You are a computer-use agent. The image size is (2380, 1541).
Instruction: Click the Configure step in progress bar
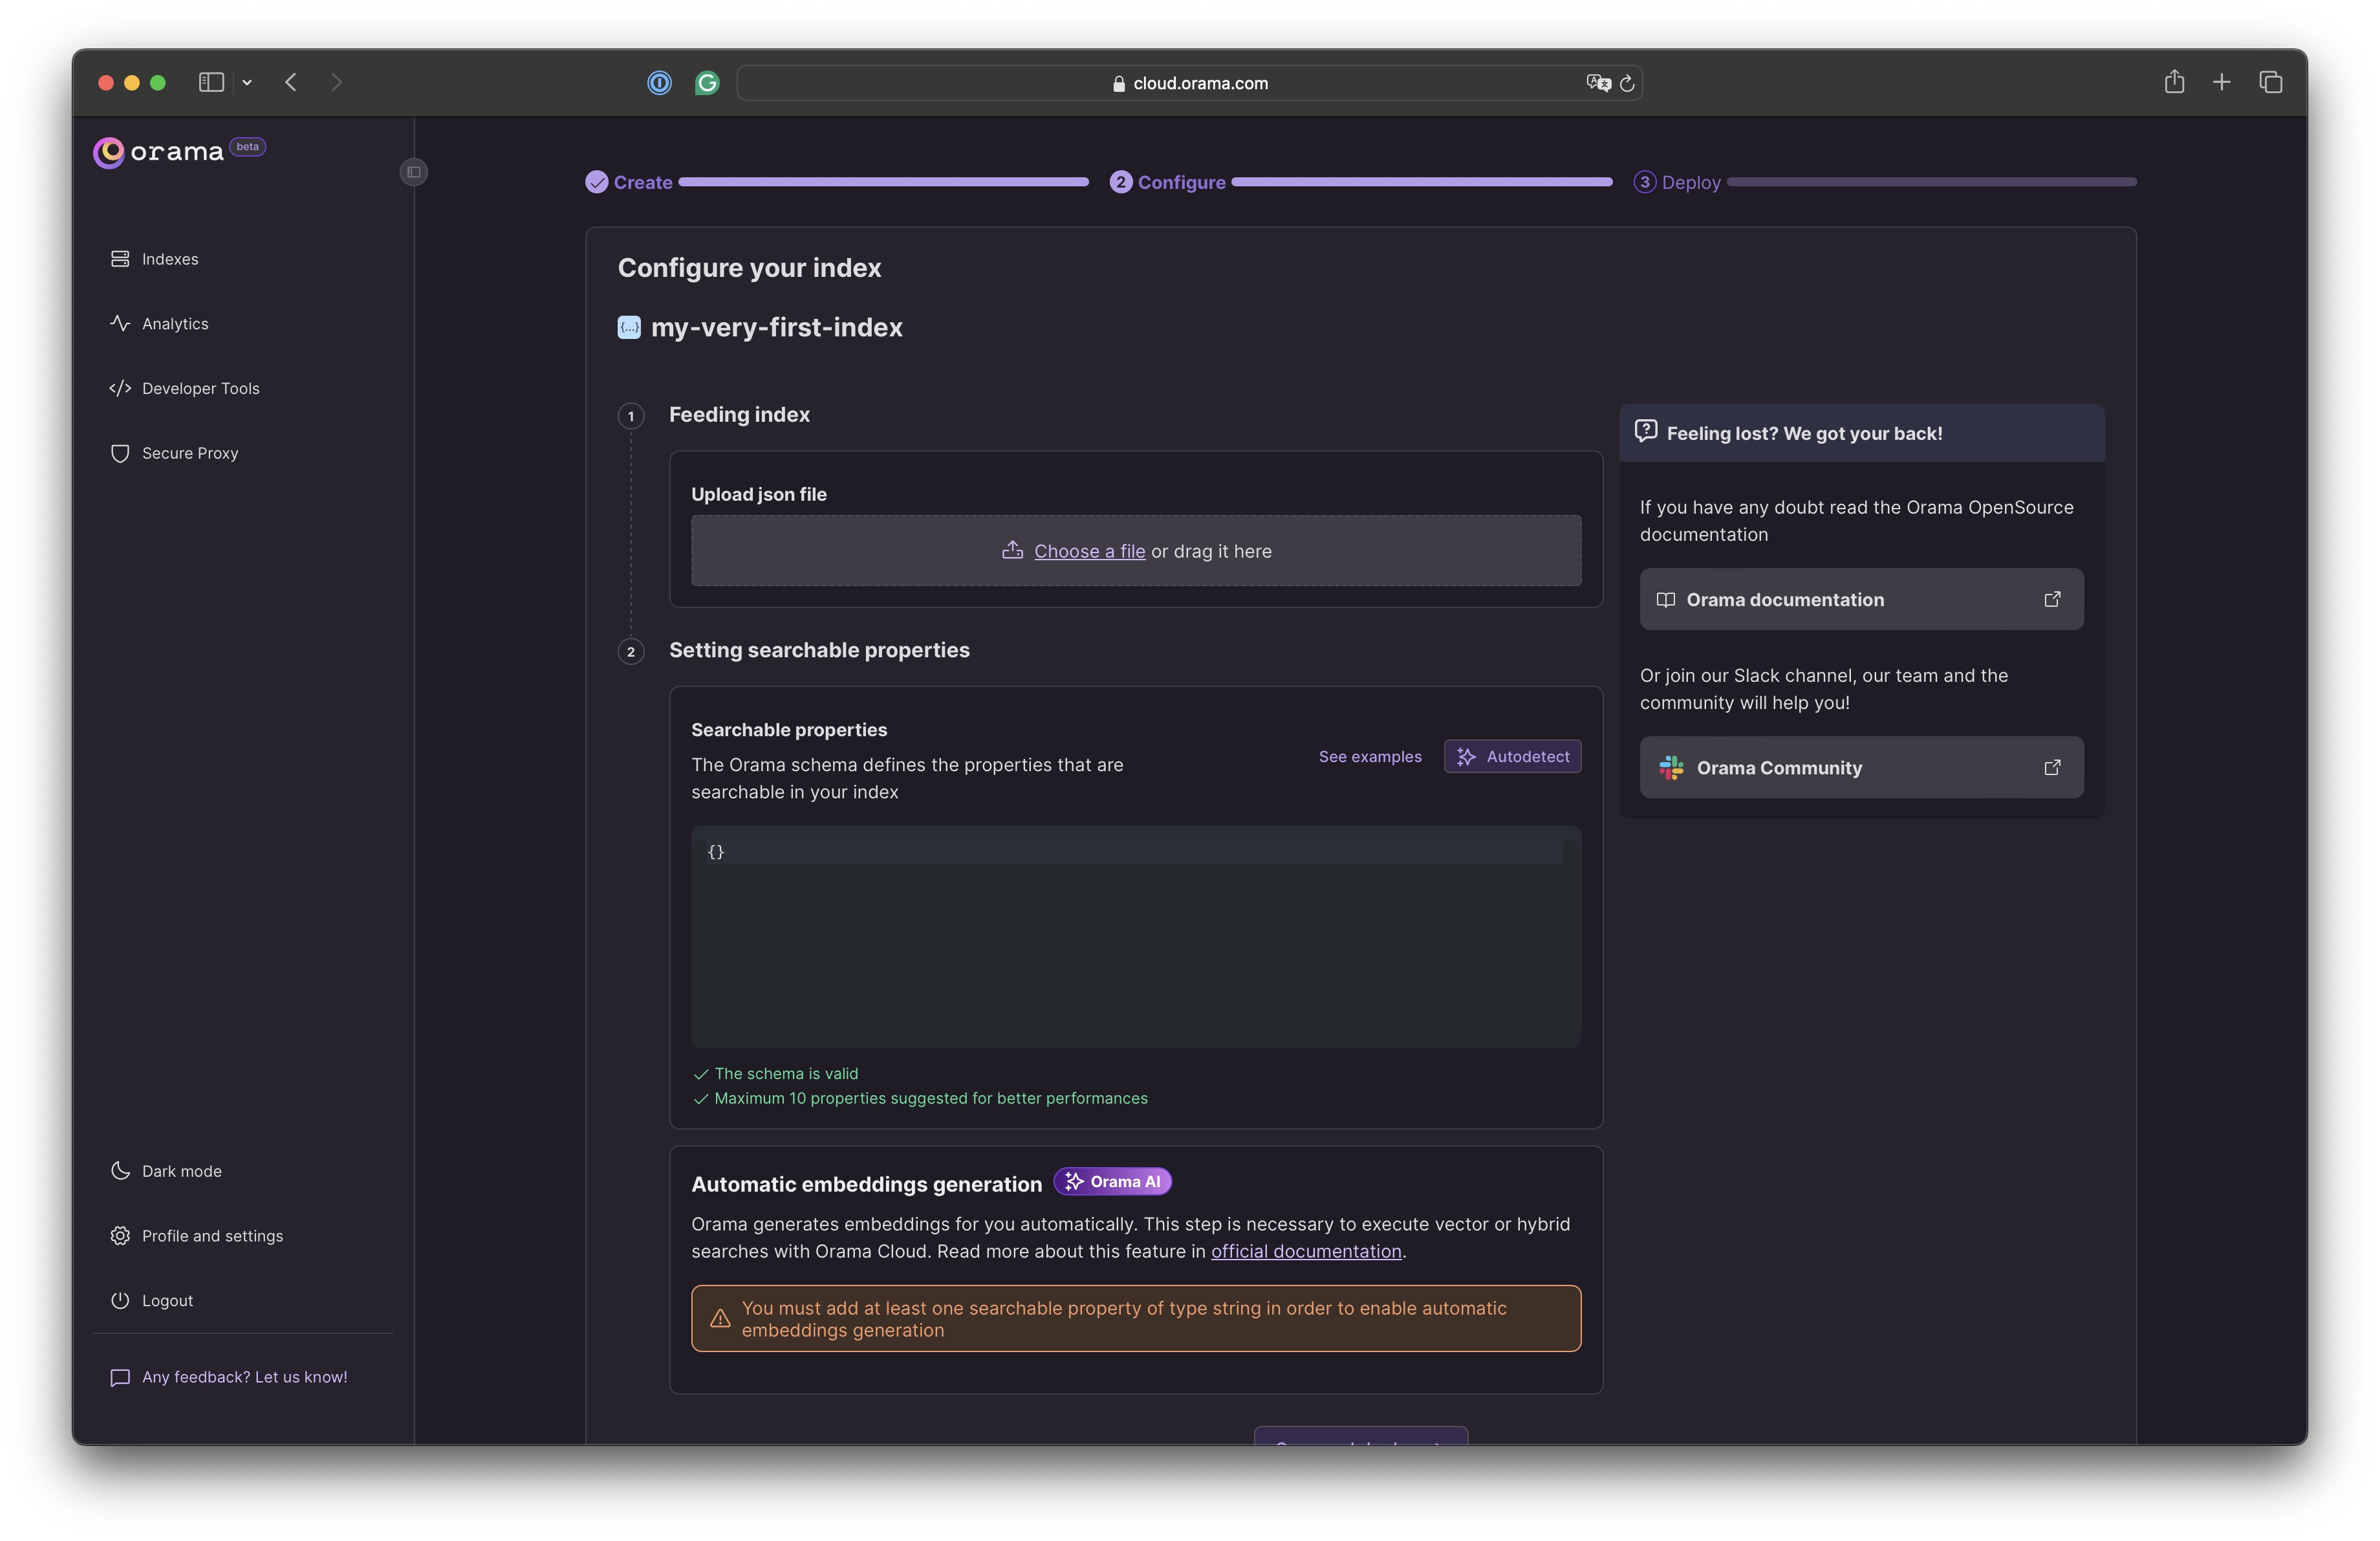(x=1167, y=182)
